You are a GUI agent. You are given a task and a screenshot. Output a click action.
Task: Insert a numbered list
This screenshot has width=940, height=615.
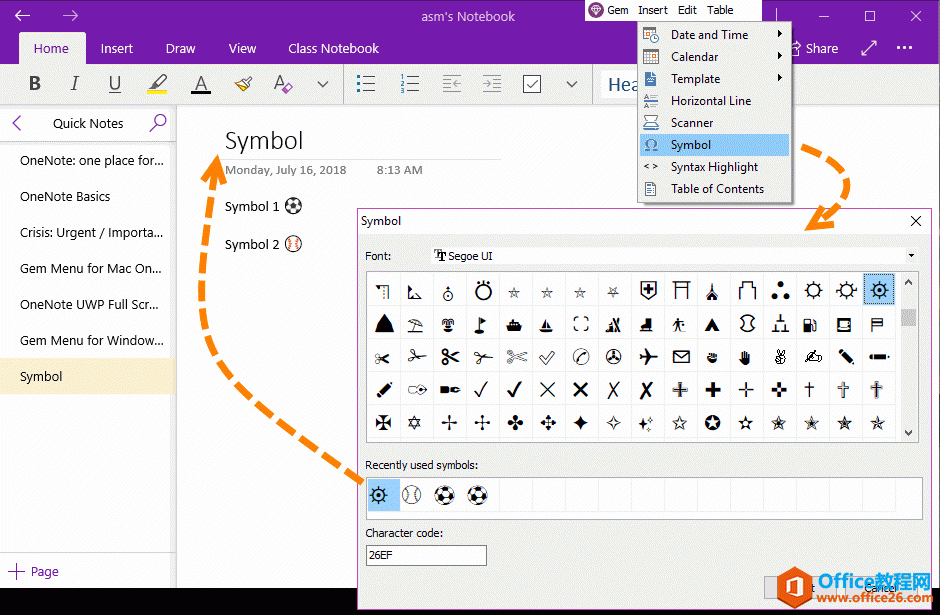pyautogui.click(x=409, y=84)
